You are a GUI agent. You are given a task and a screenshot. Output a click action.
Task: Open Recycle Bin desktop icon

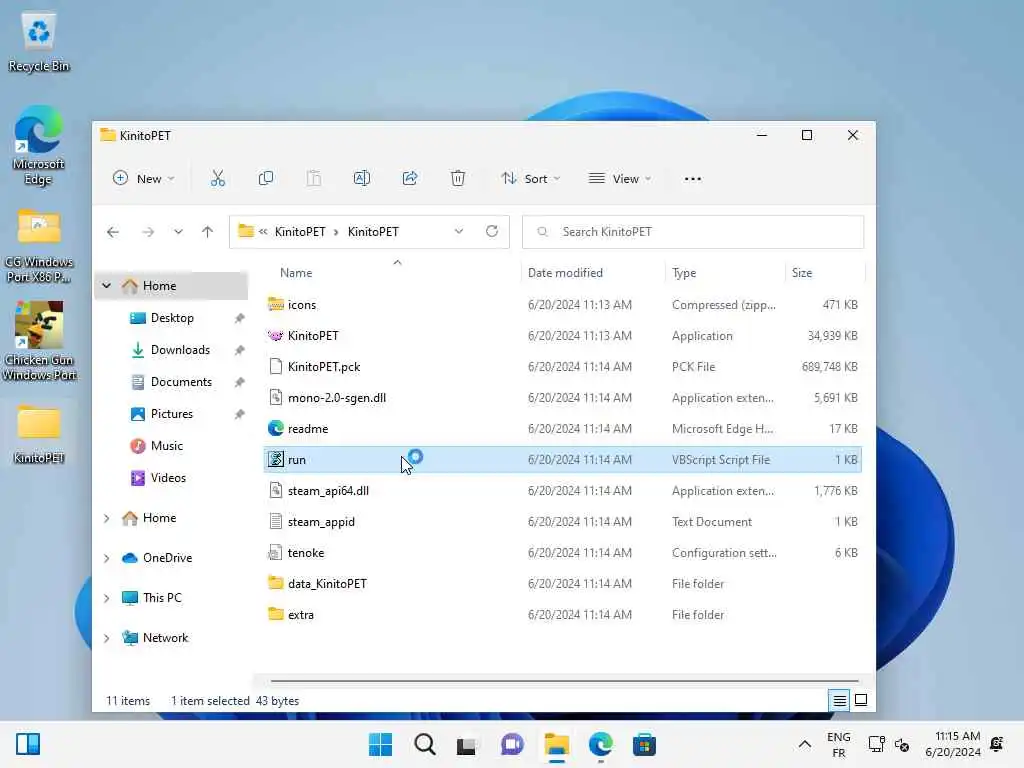pos(39,40)
